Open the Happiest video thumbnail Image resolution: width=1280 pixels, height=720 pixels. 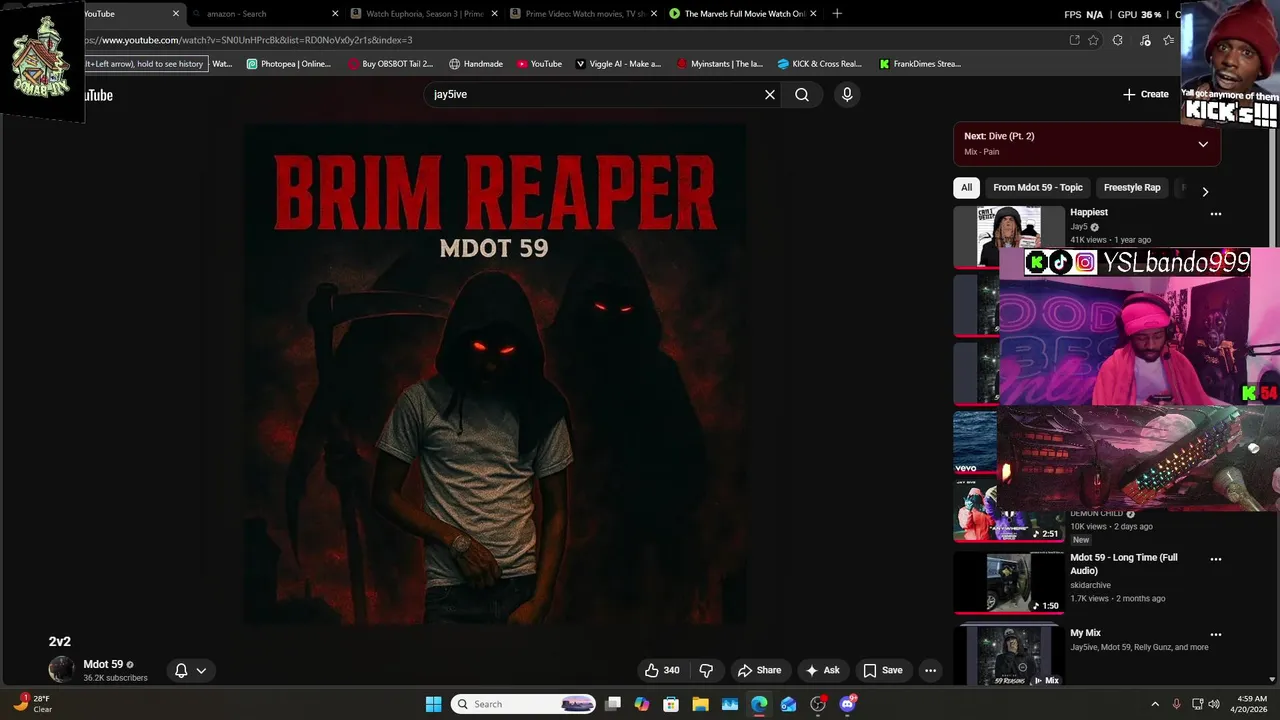[1009, 237]
